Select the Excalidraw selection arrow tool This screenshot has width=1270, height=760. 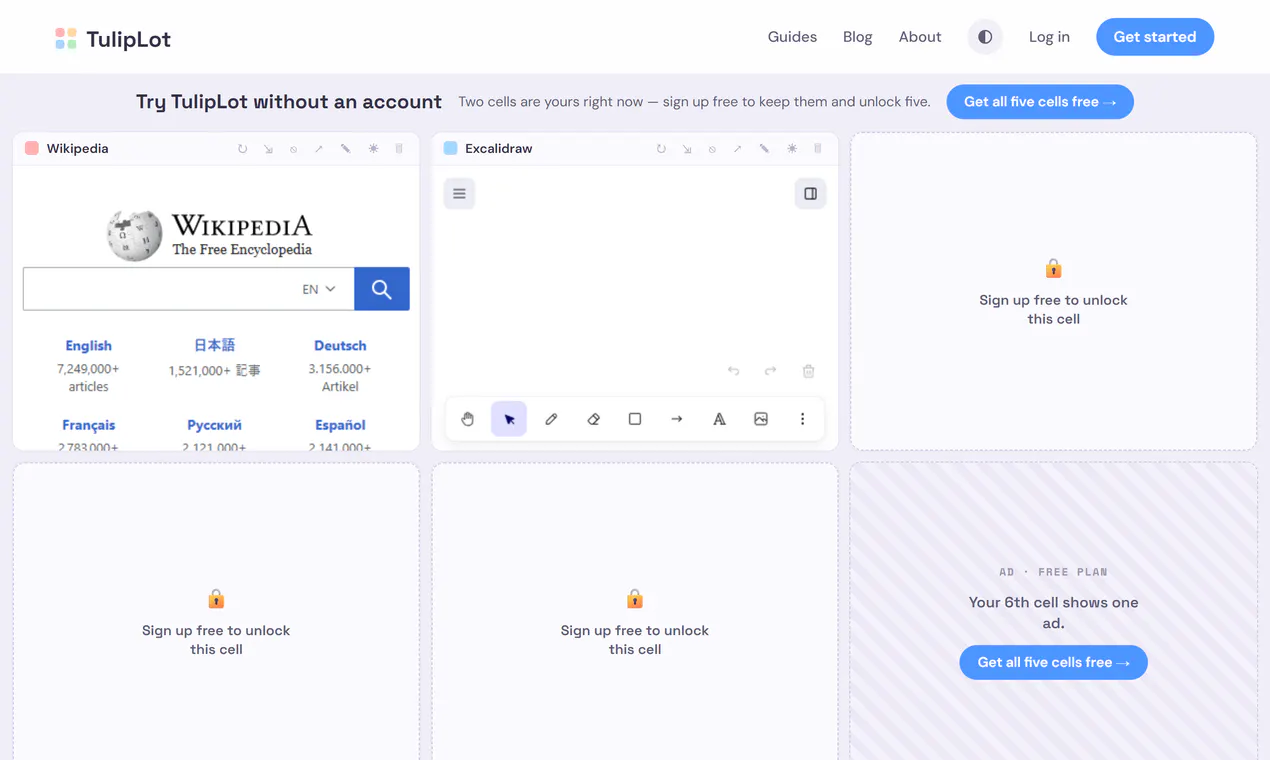click(x=509, y=419)
